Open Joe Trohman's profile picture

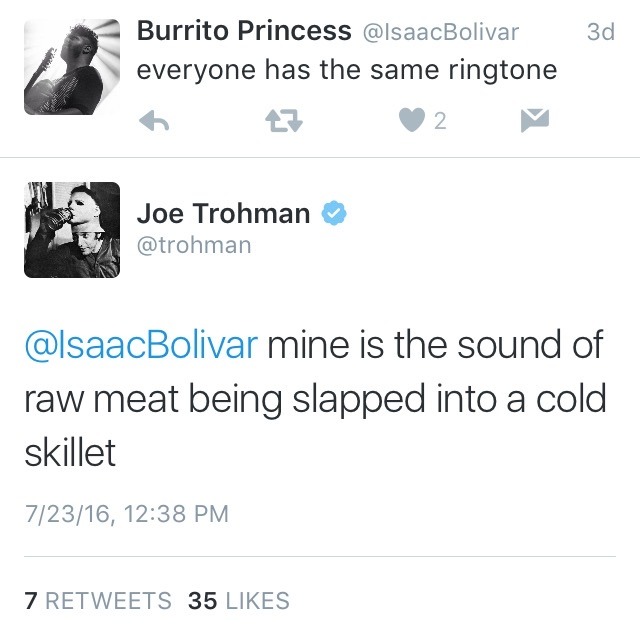[x=72, y=230]
